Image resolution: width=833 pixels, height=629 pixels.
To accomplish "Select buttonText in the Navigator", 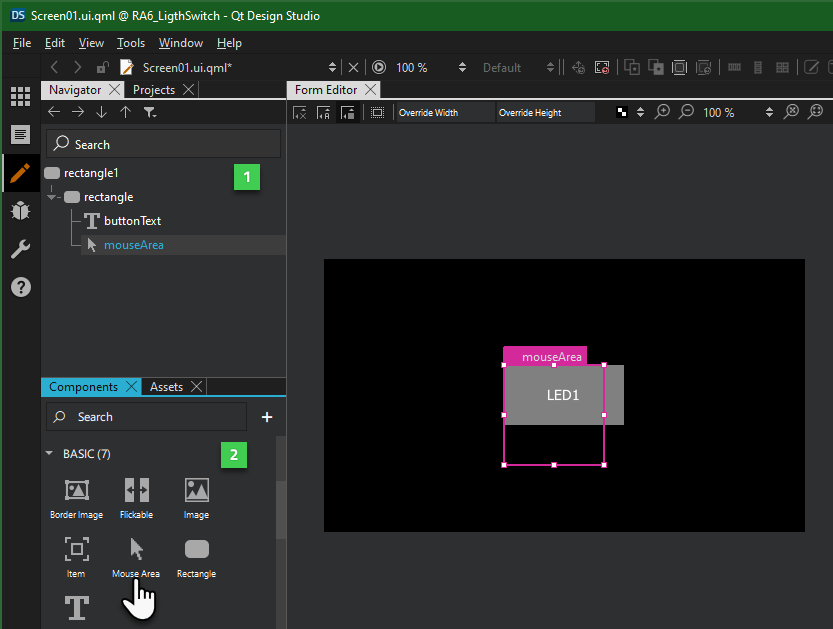I will [x=132, y=221].
